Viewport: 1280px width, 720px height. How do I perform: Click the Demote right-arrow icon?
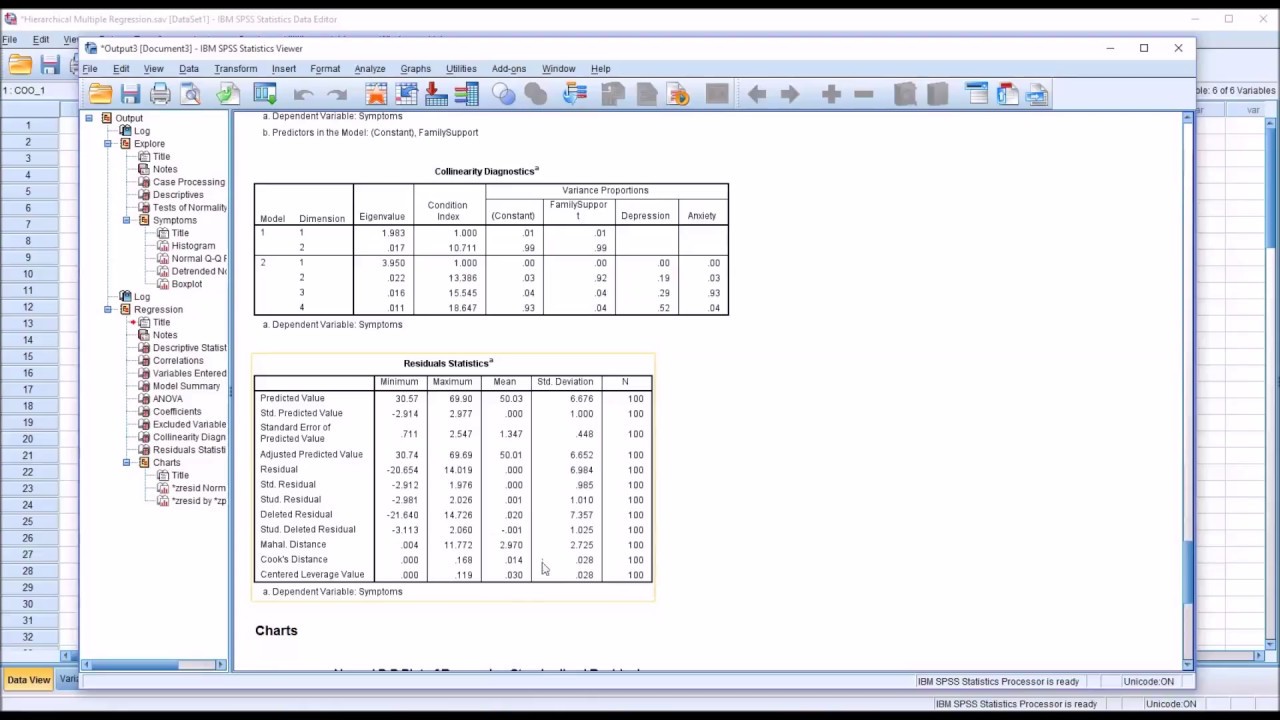coord(790,94)
